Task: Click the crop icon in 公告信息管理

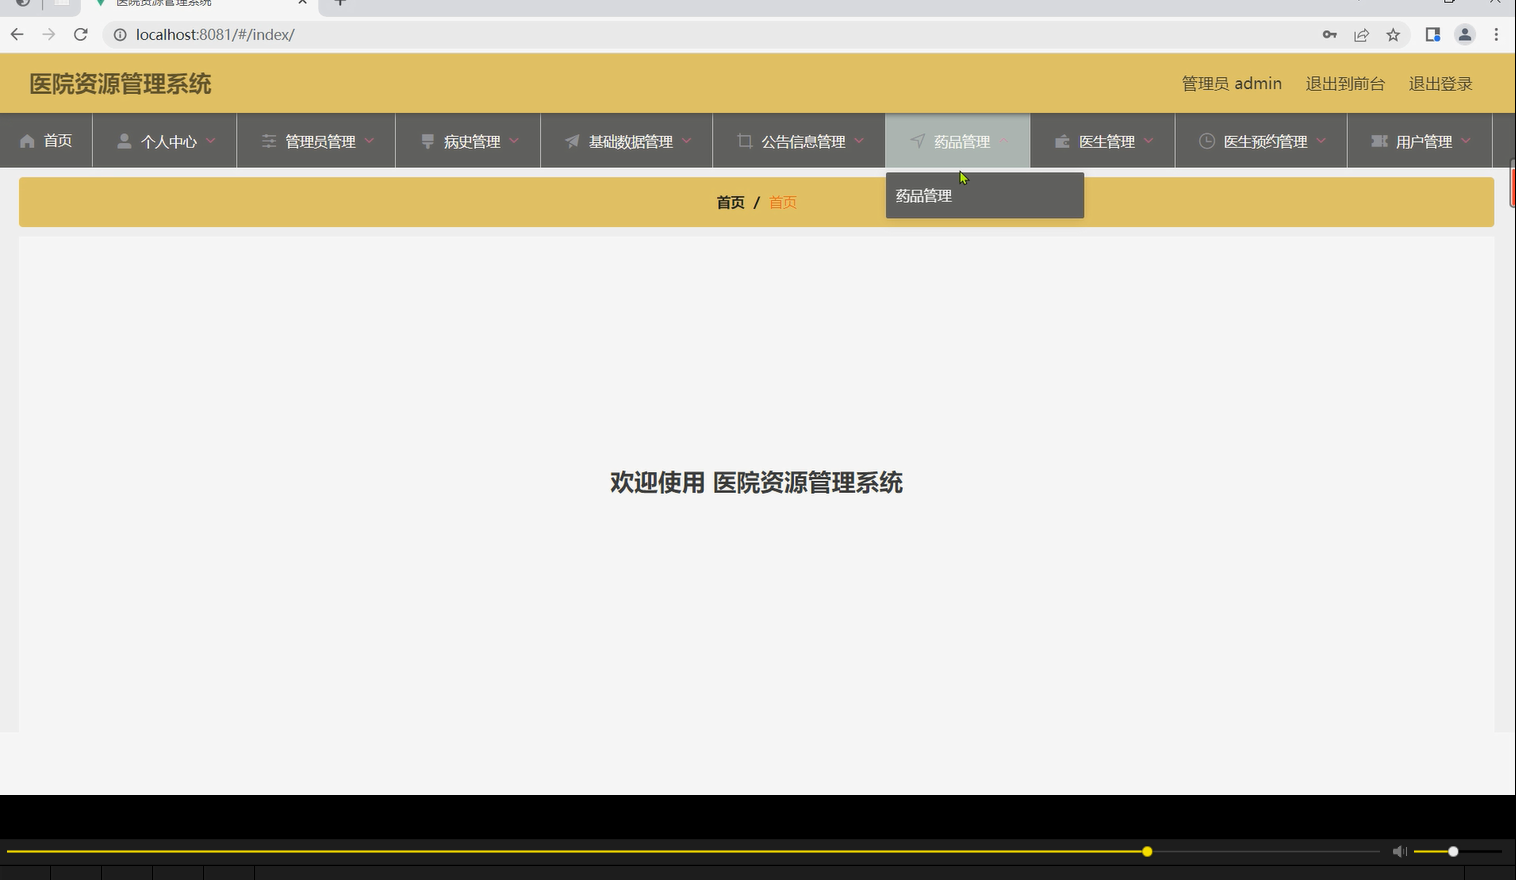Action: (x=745, y=141)
